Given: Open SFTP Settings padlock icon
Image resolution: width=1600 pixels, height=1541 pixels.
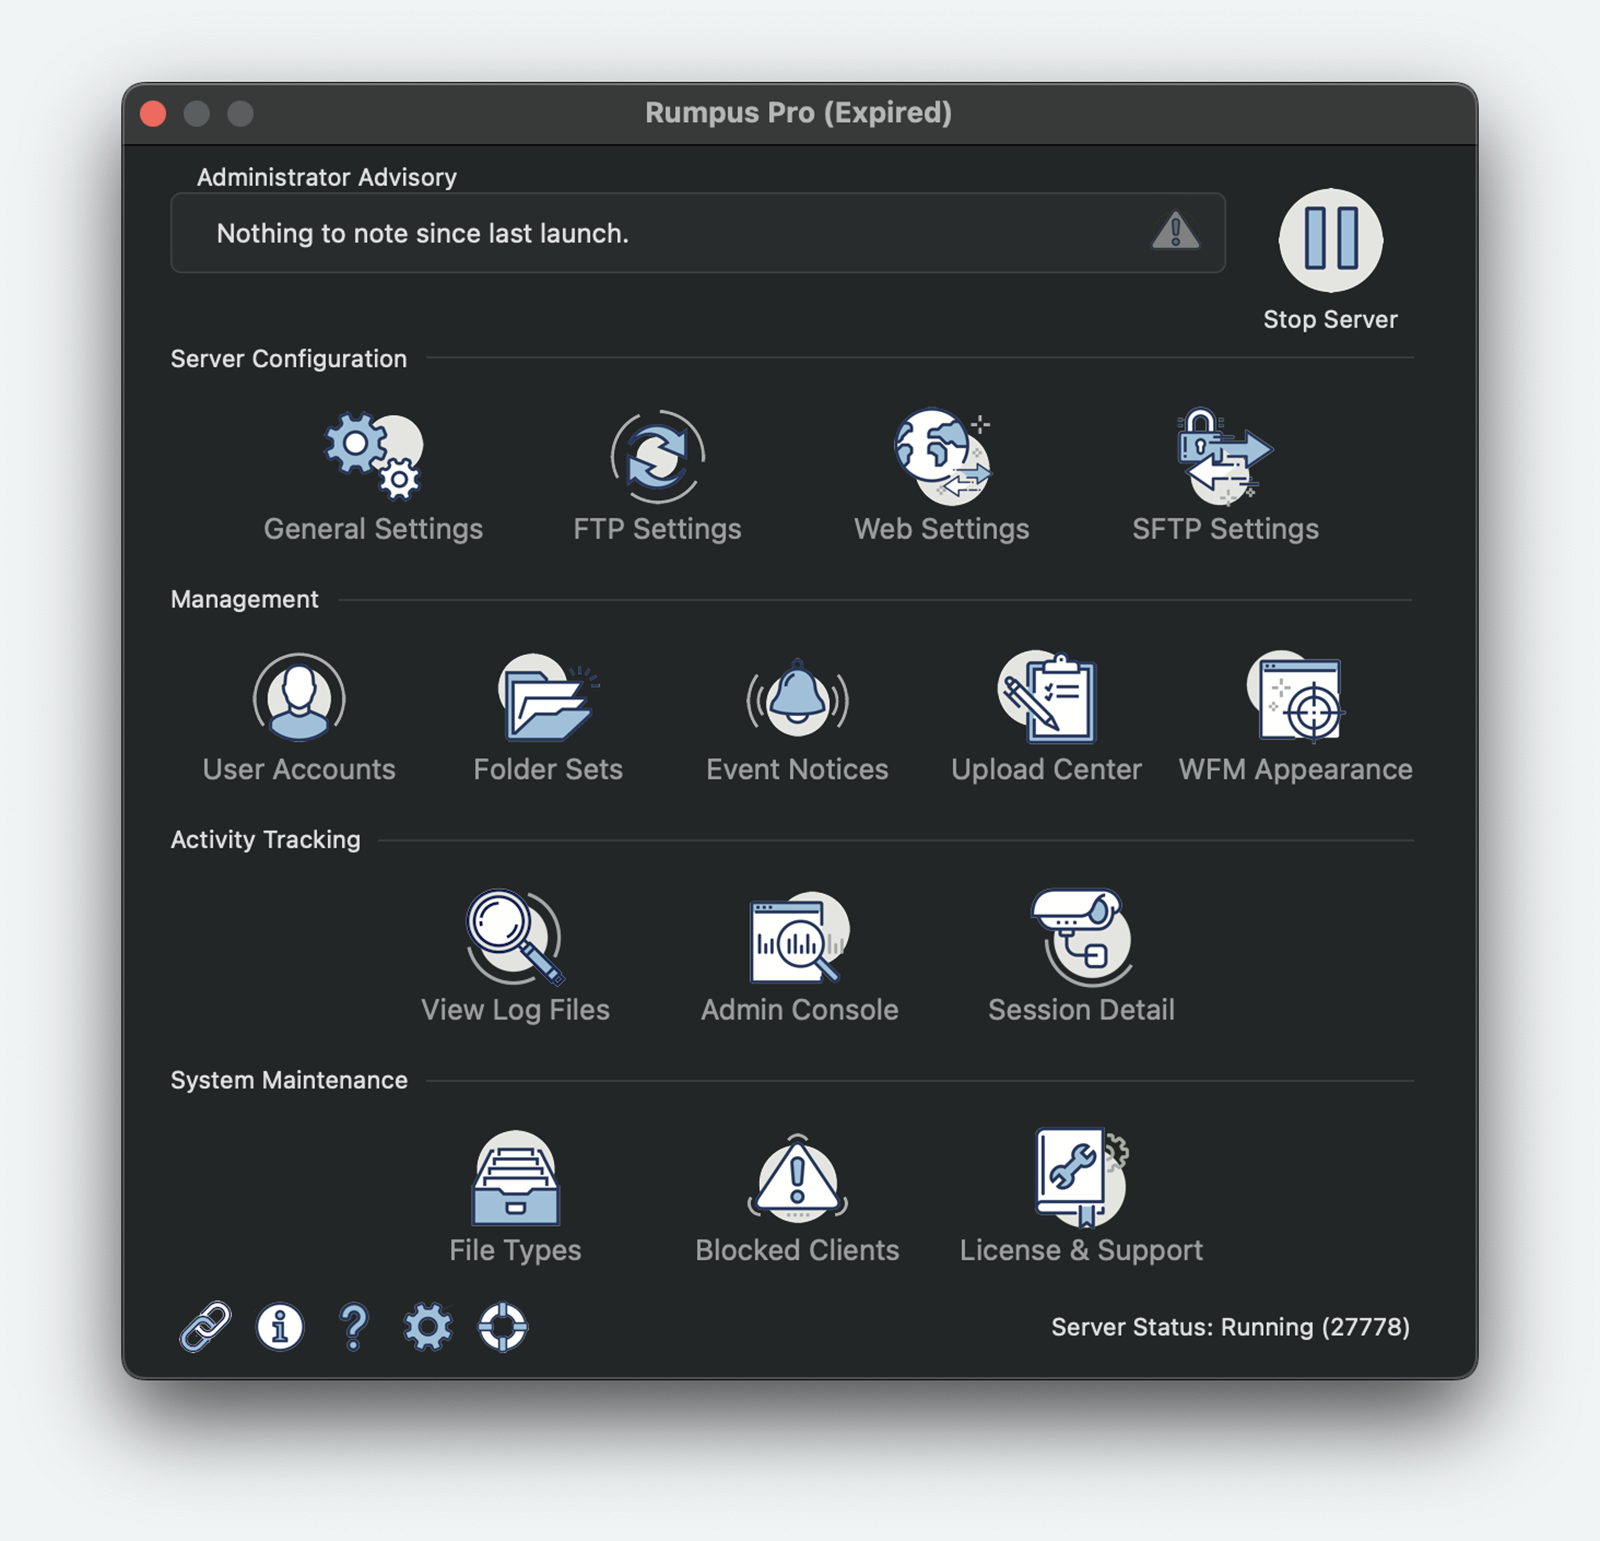Looking at the screenshot, I should tap(1224, 456).
